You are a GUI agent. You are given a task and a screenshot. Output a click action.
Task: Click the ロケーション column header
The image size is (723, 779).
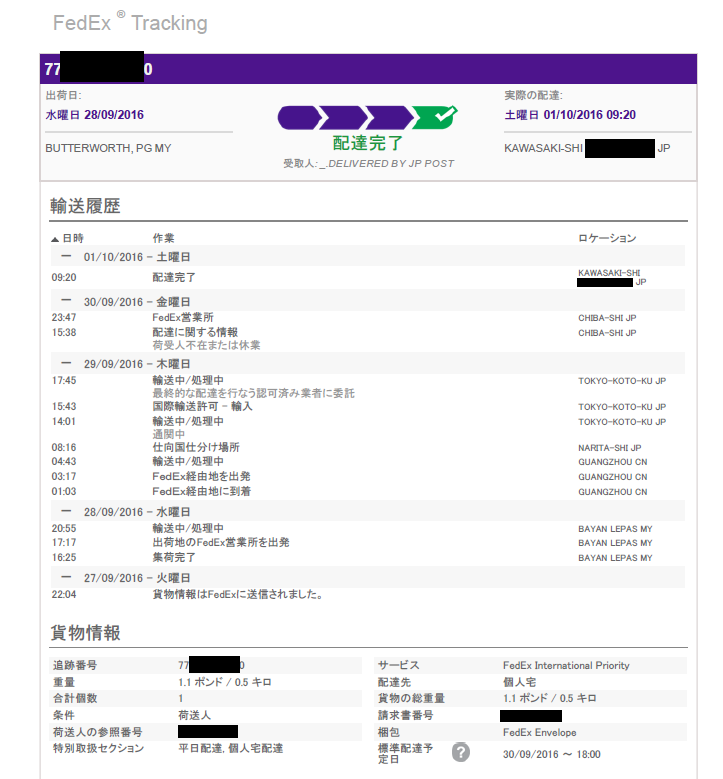[607, 238]
